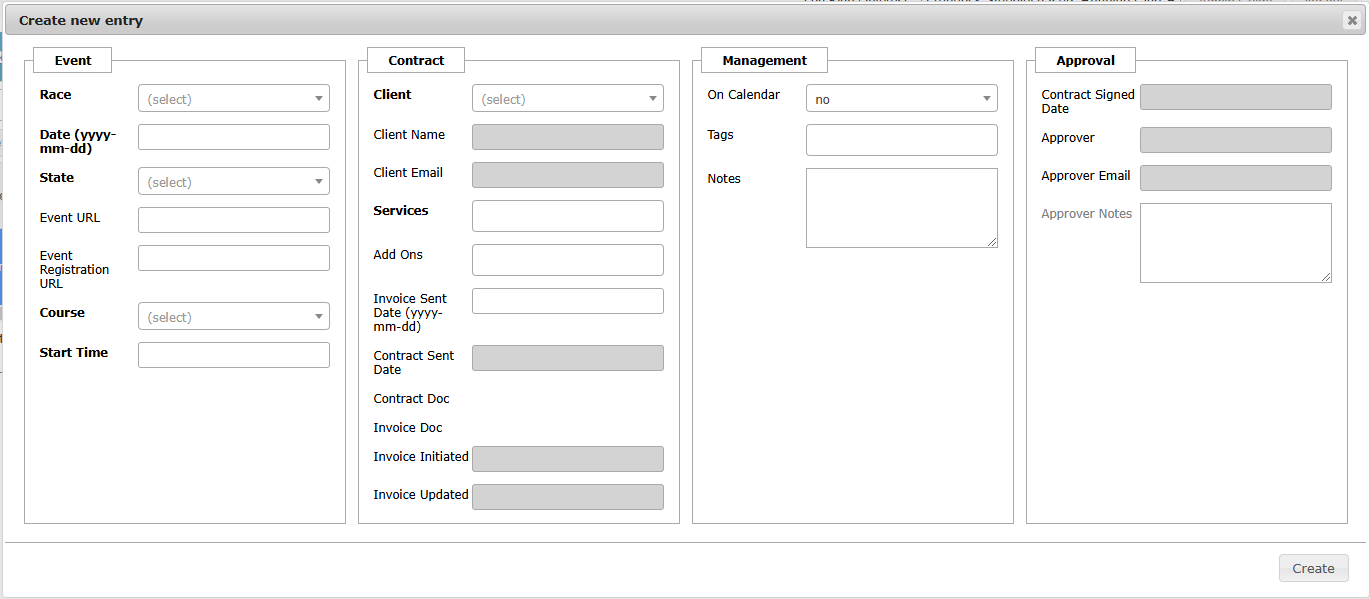Click the Invoice Sent Date field
The height and width of the screenshot is (599, 1370).
click(568, 301)
